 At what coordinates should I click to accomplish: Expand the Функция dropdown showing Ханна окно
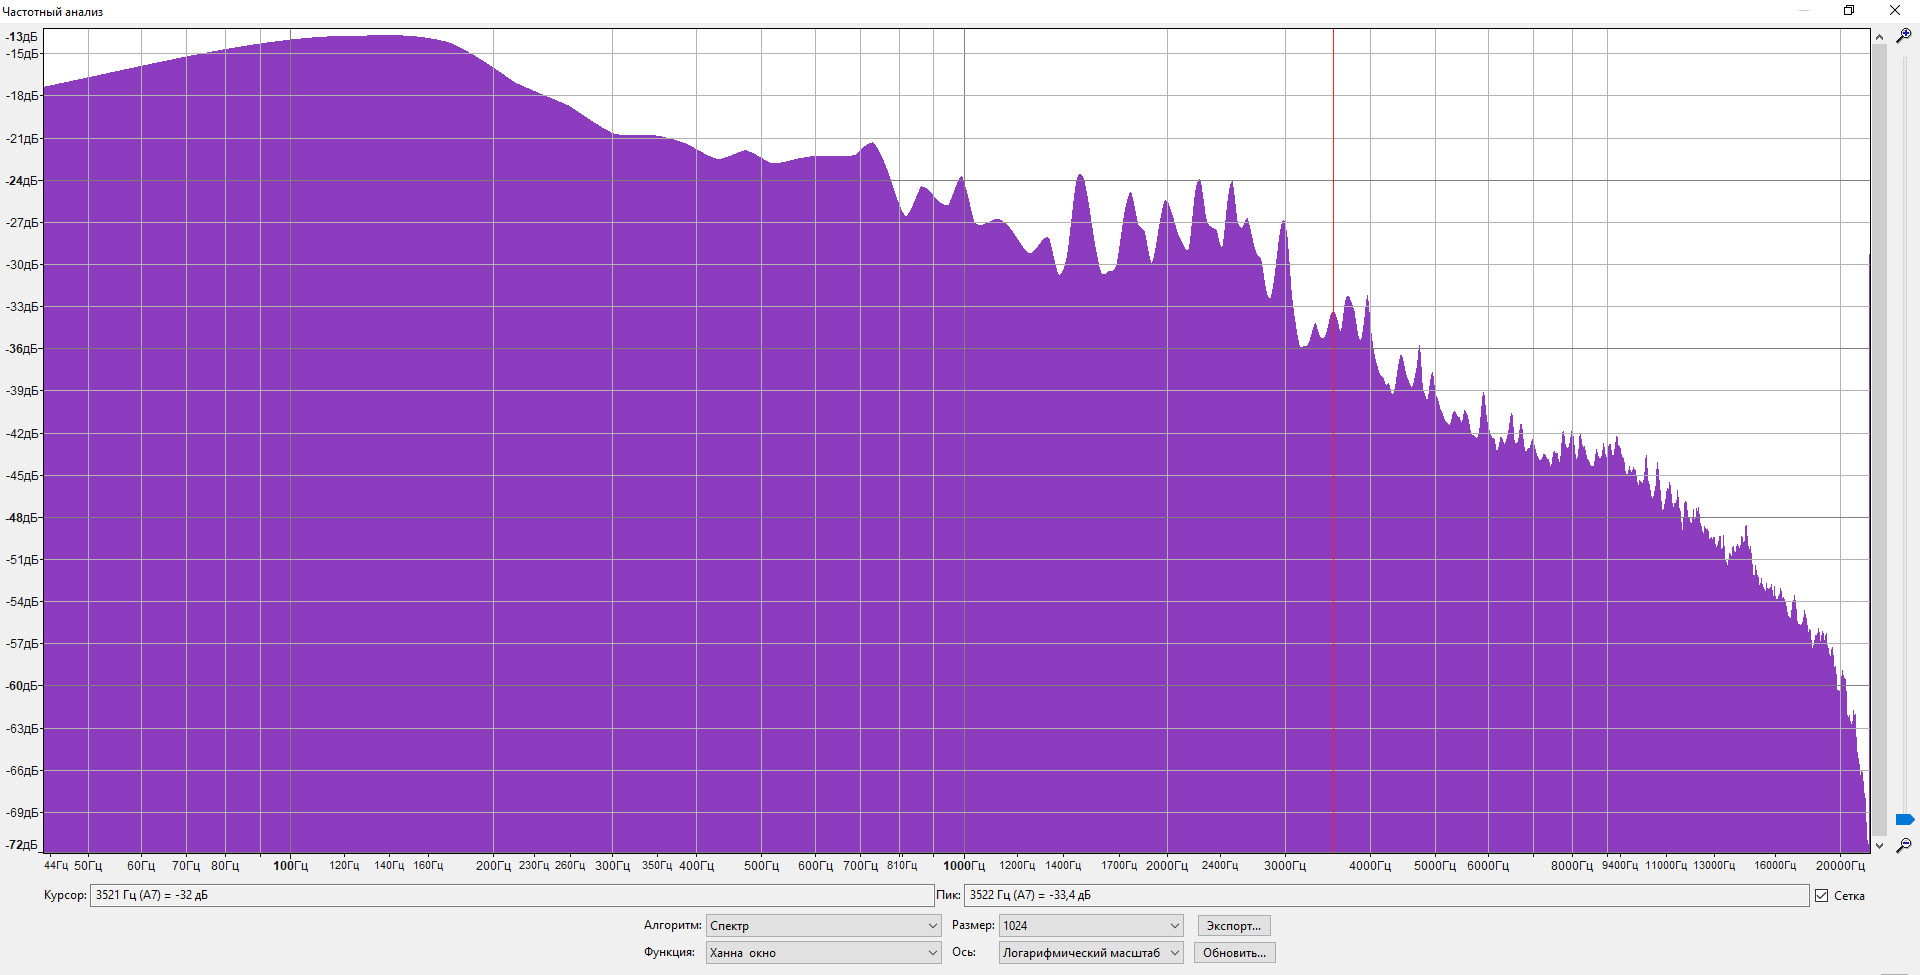[823, 953]
